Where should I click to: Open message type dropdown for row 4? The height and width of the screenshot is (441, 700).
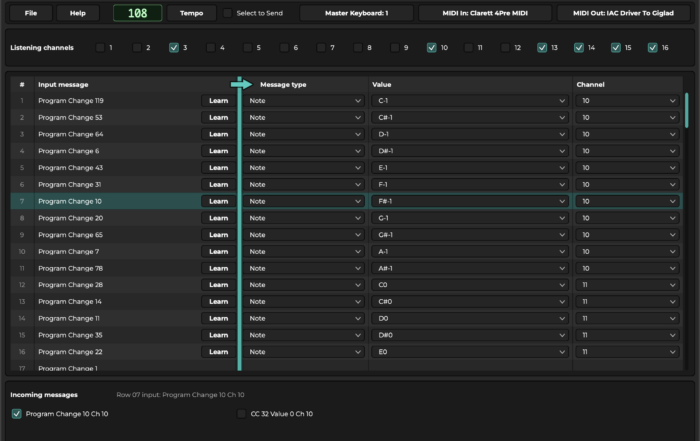(x=304, y=151)
